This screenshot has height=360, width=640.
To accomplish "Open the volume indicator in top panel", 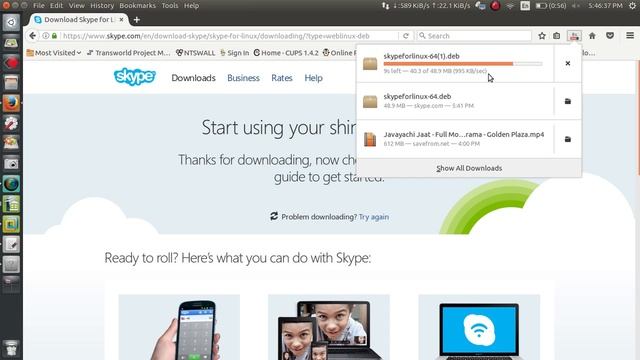I will coord(576,6).
